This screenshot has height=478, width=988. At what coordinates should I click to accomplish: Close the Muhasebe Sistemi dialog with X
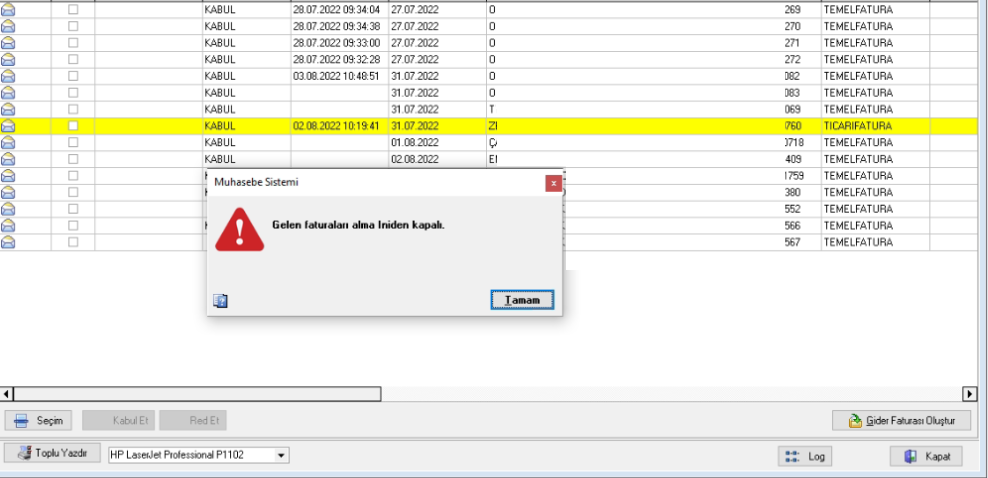(553, 183)
